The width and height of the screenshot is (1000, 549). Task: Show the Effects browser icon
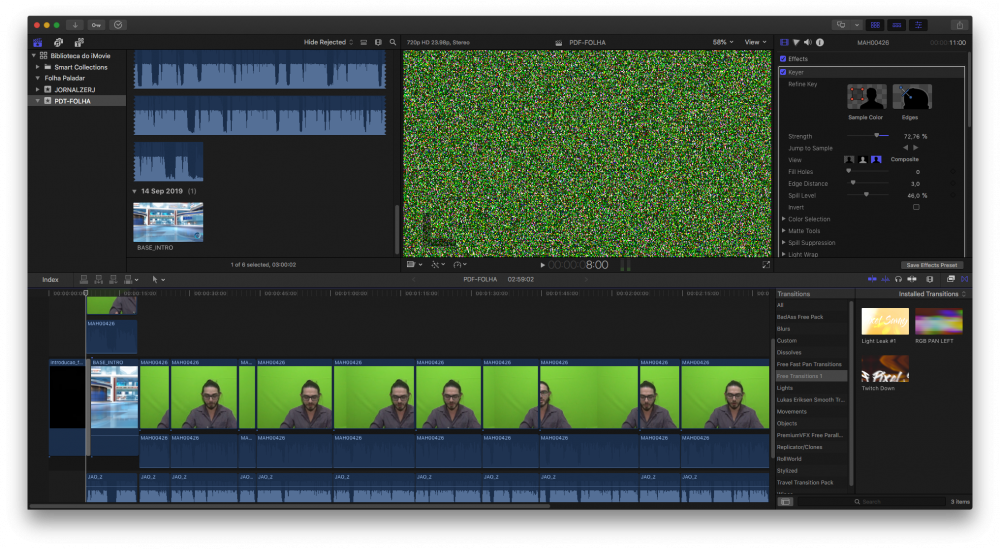click(x=950, y=279)
